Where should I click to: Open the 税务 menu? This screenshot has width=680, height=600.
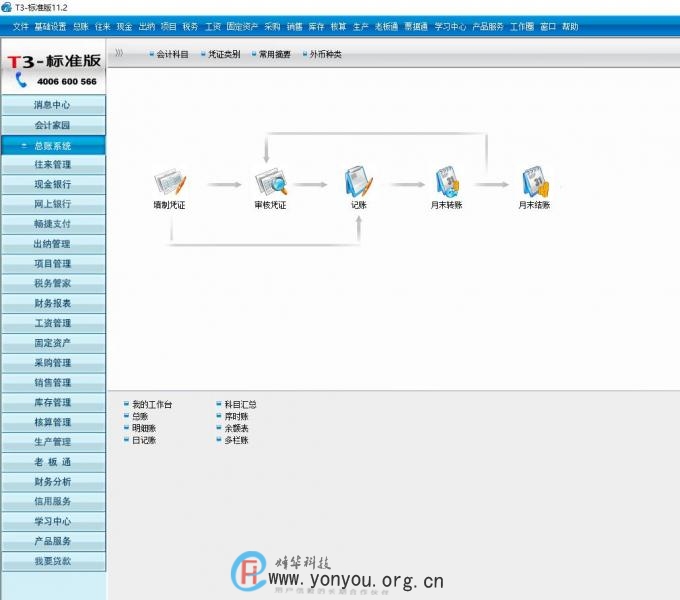190,27
